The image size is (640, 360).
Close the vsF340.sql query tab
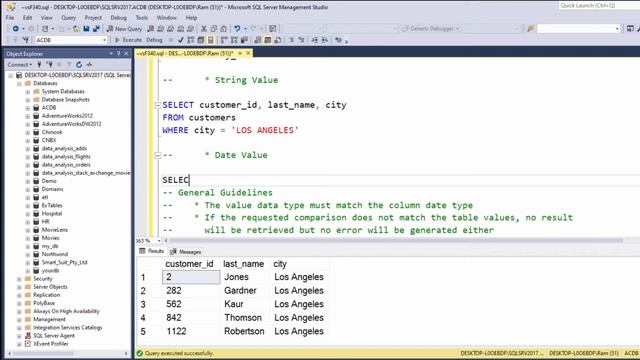(248, 53)
